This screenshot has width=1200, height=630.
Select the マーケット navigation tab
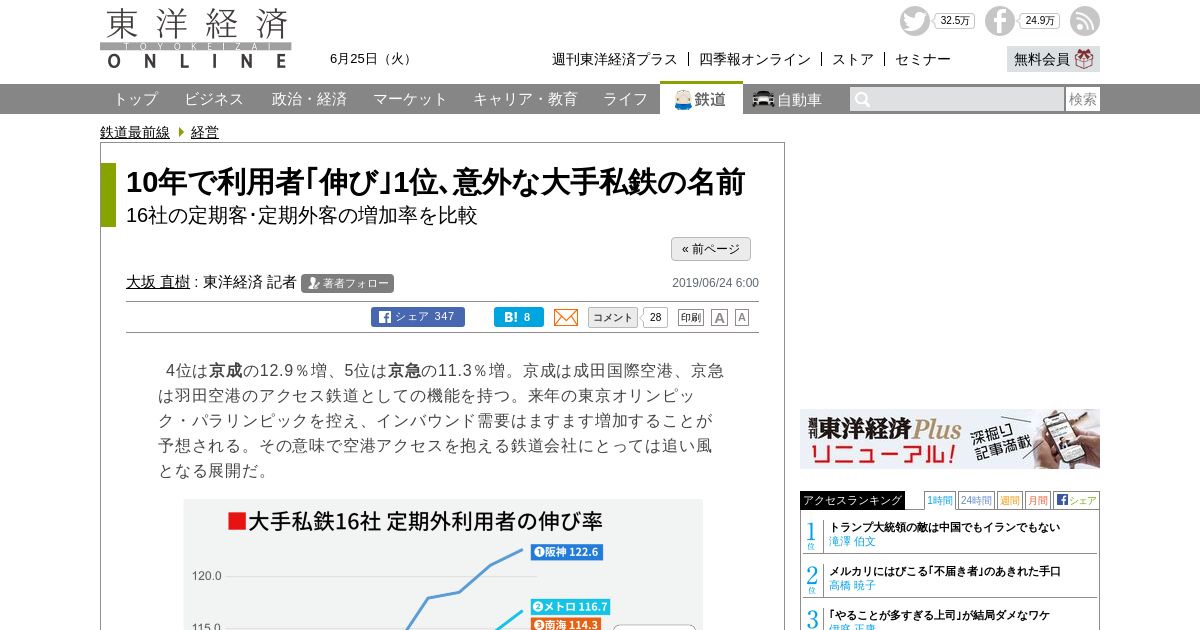tap(410, 99)
